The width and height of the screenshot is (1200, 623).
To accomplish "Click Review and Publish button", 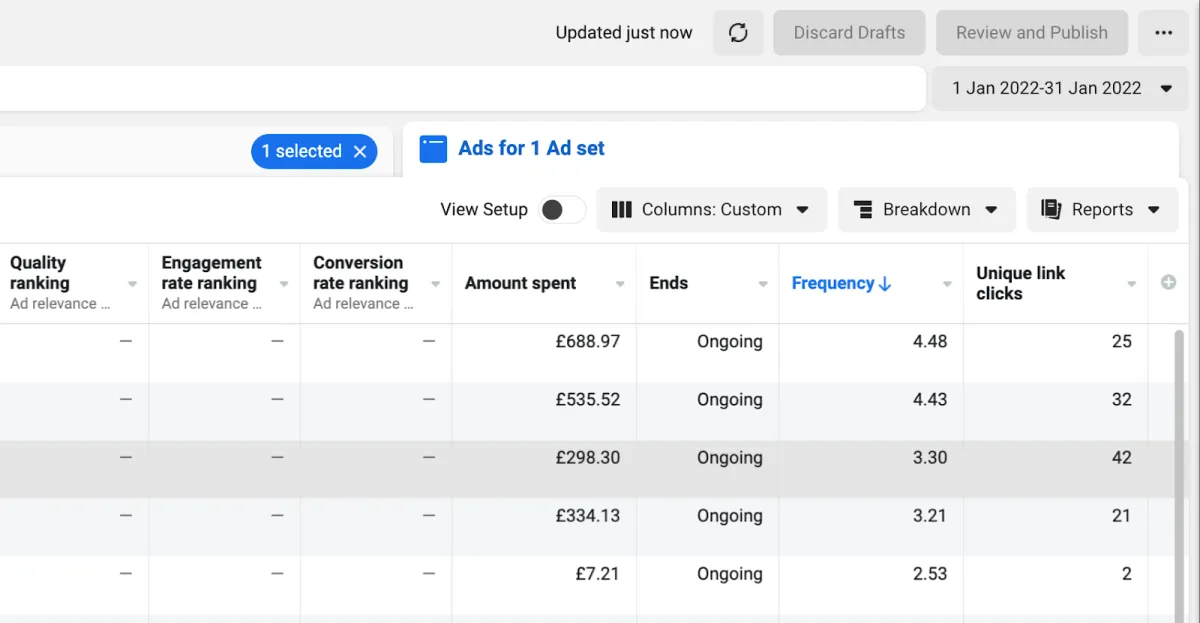I will [x=1032, y=33].
